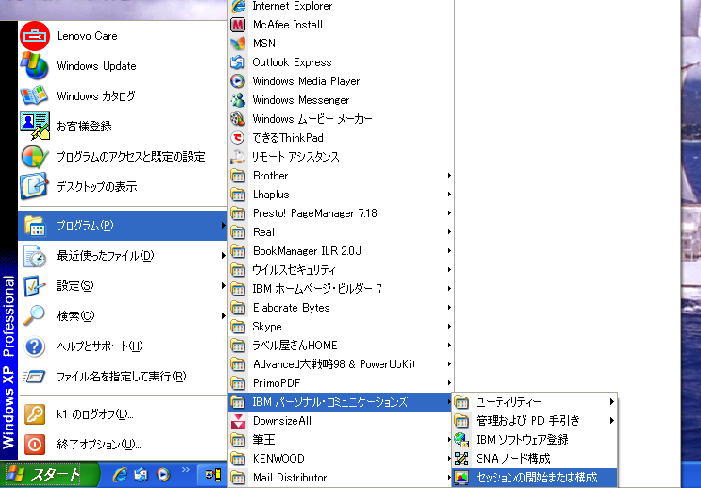The height and width of the screenshot is (488, 701).
Task: Select IBM パーソナル・コミュニケーションズ folder
Action: click(341, 402)
